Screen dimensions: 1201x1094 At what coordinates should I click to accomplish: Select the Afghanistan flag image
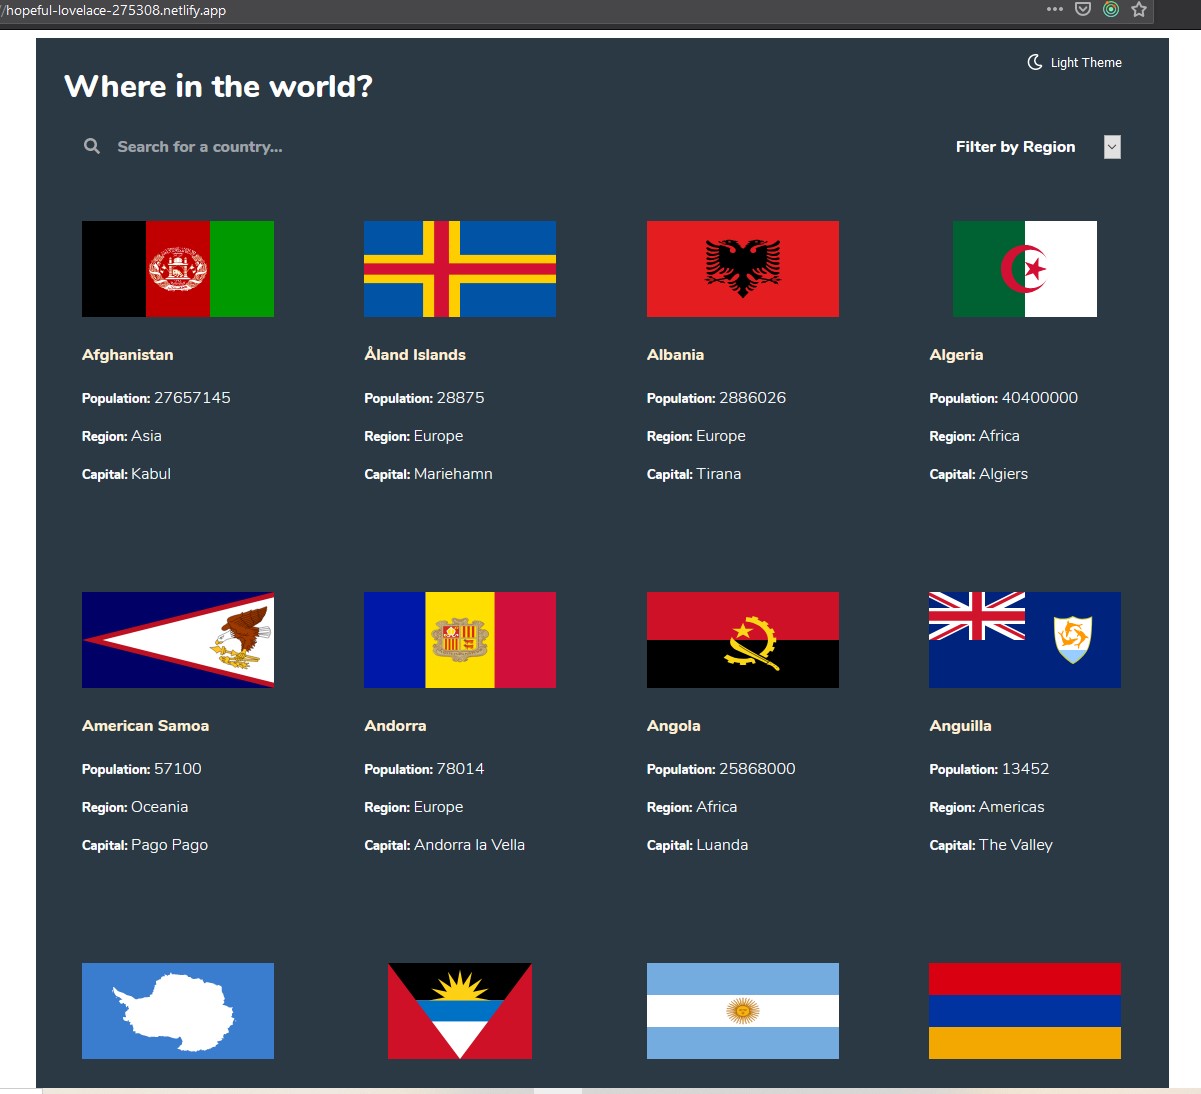(x=177, y=268)
